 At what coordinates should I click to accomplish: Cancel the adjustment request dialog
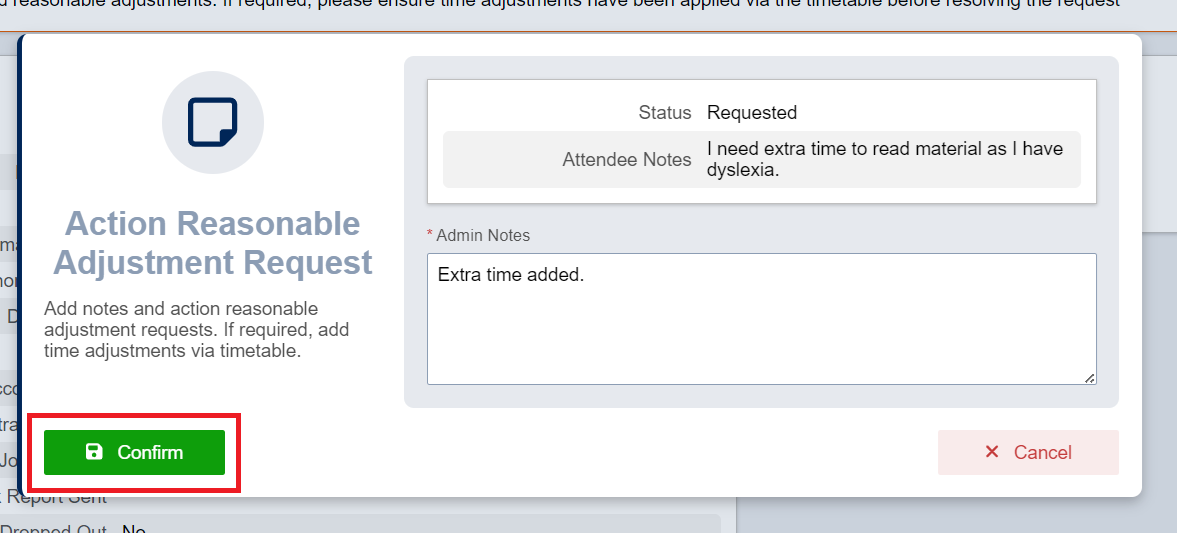click(x=1028, y=452)
